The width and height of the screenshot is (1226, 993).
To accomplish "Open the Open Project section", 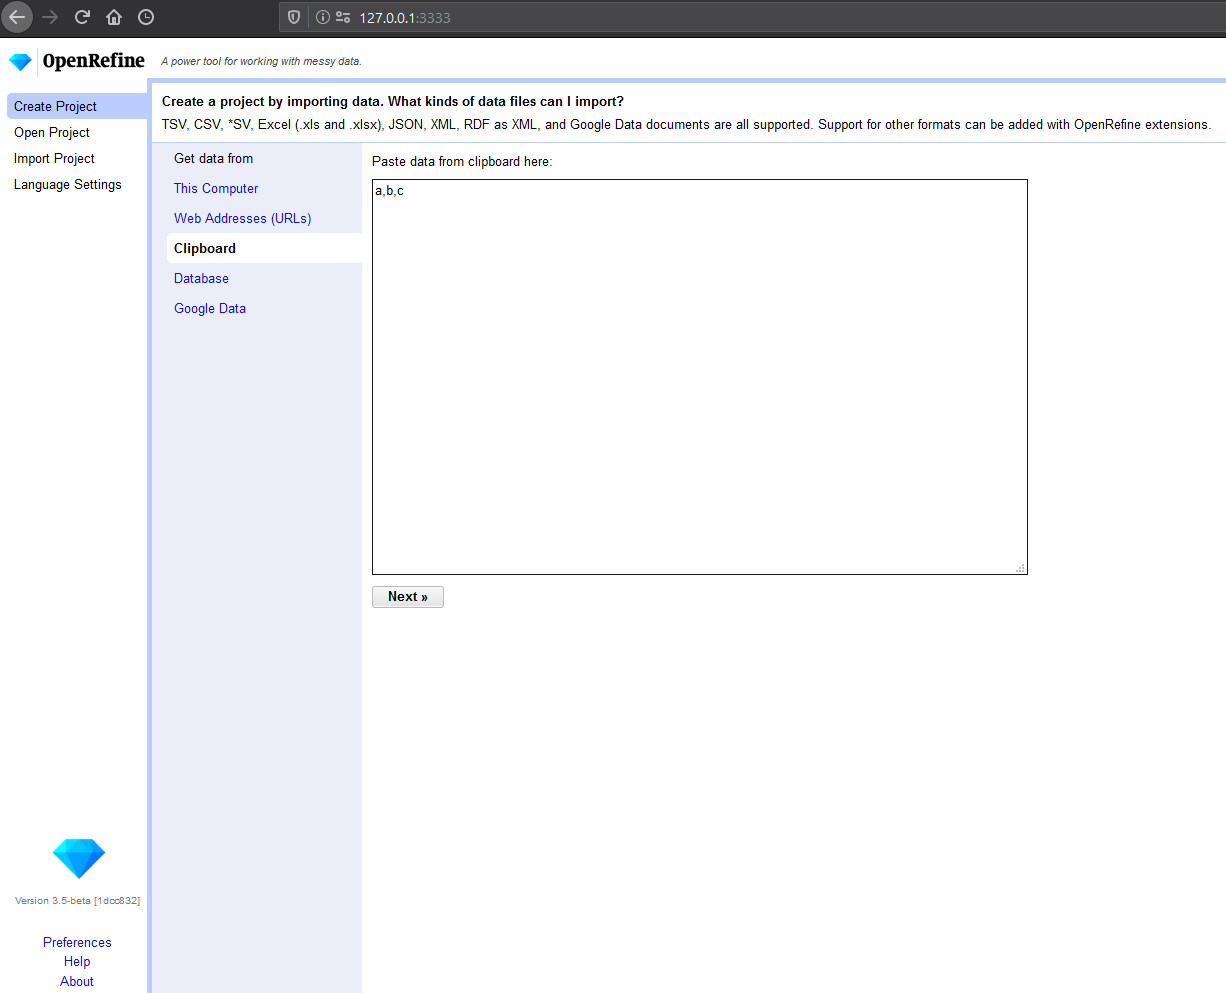I will pyautogui.click(x=52, y=132).
